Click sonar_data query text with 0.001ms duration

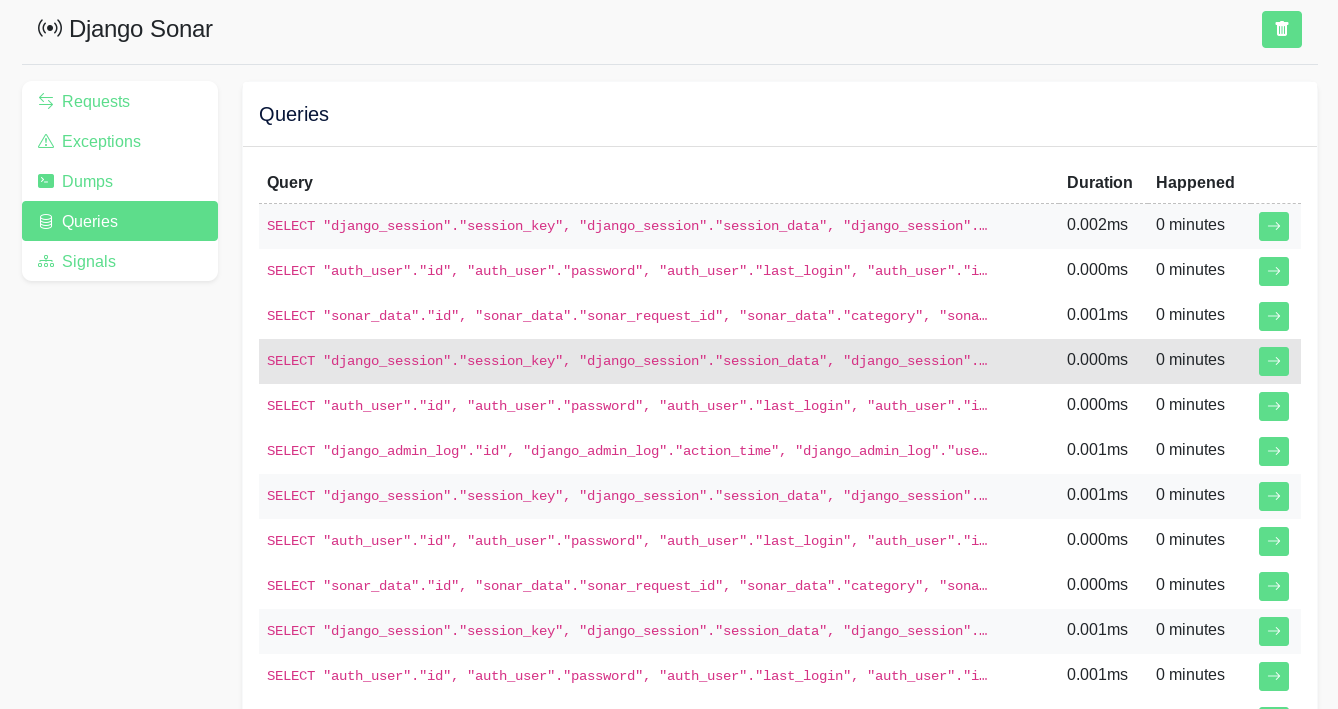coord(627,316)
